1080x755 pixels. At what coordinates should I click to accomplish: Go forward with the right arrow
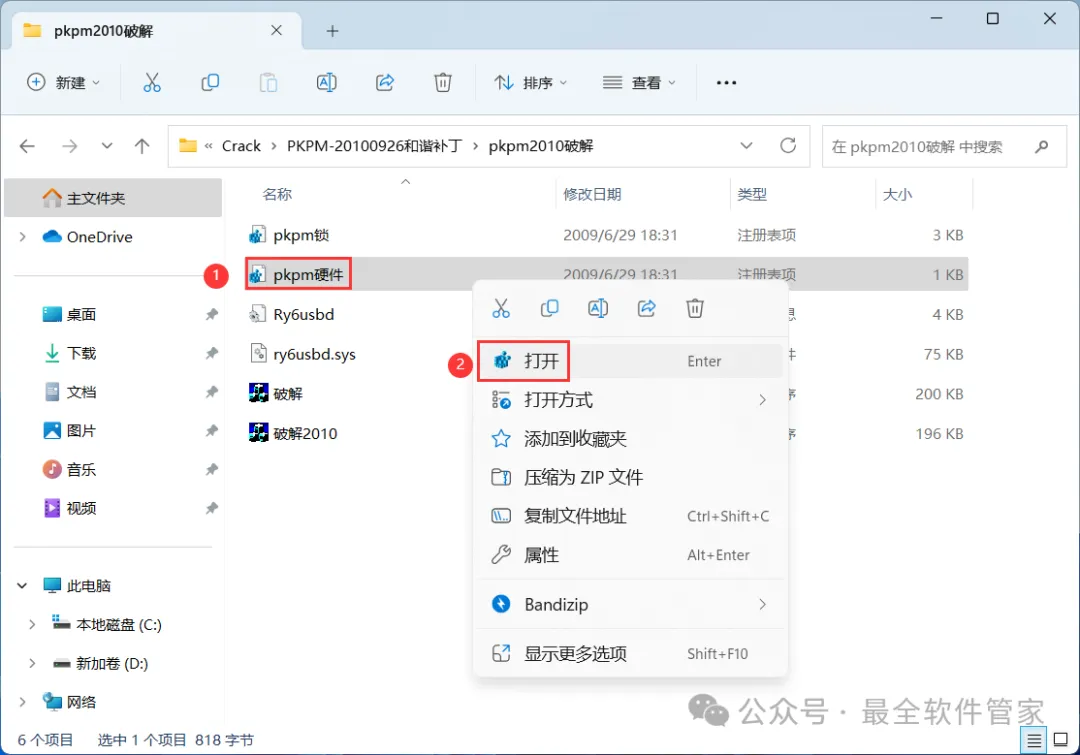70,146
